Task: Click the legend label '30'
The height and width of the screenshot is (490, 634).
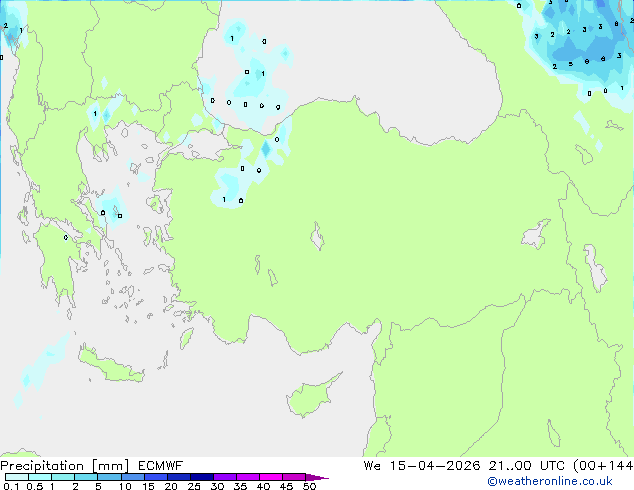Action: pos(217,486)
